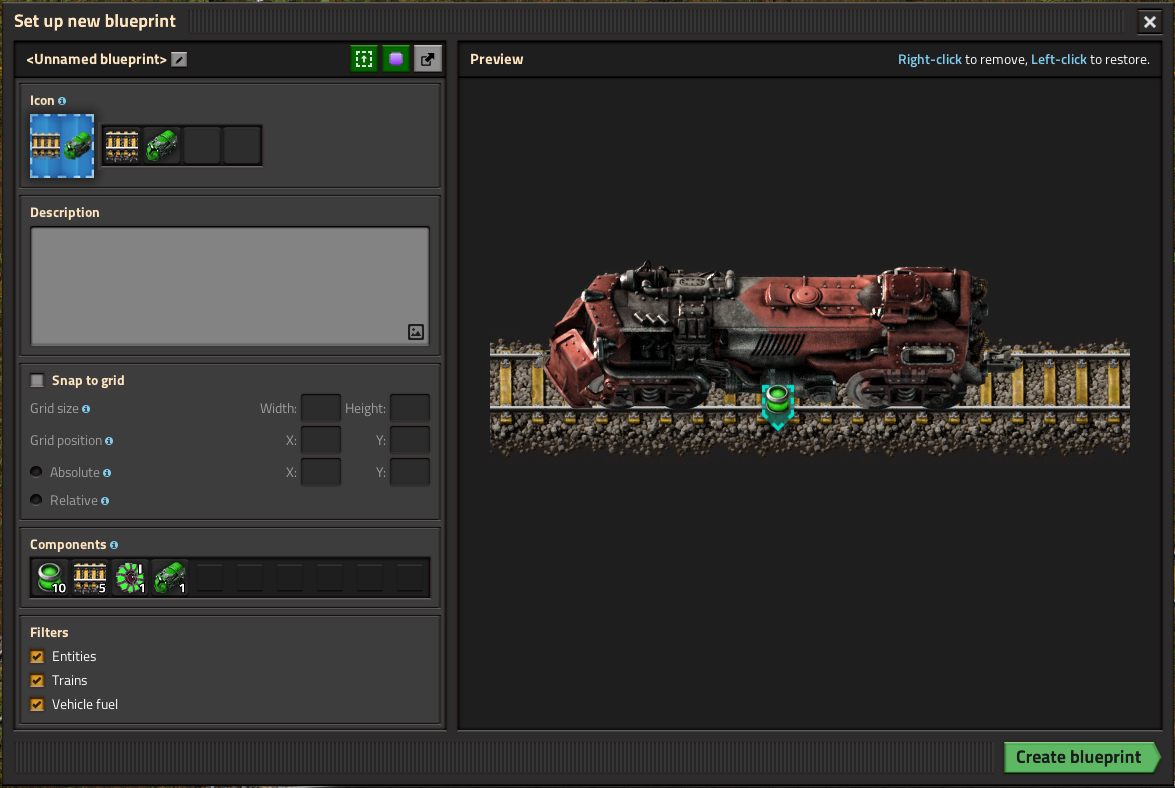Click the first icon slot showing rail
1175x788 pixels.
click(121, 145)
